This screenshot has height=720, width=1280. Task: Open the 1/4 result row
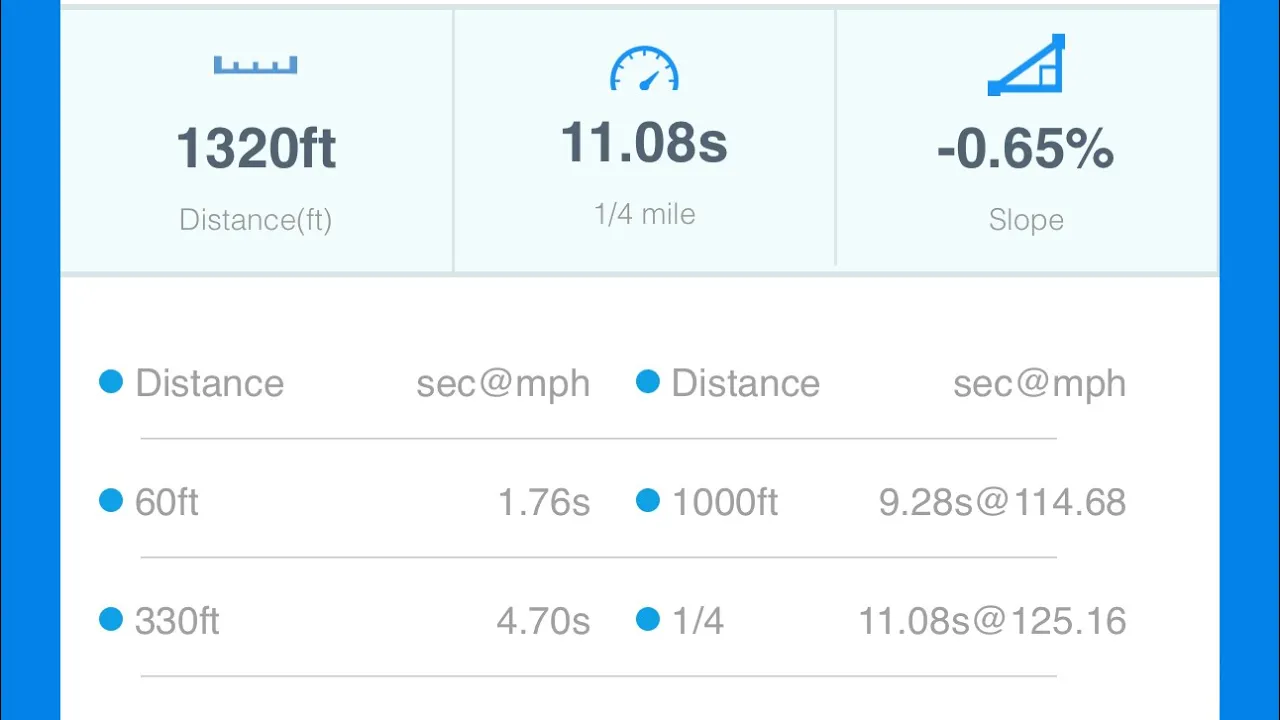(881, 620)
